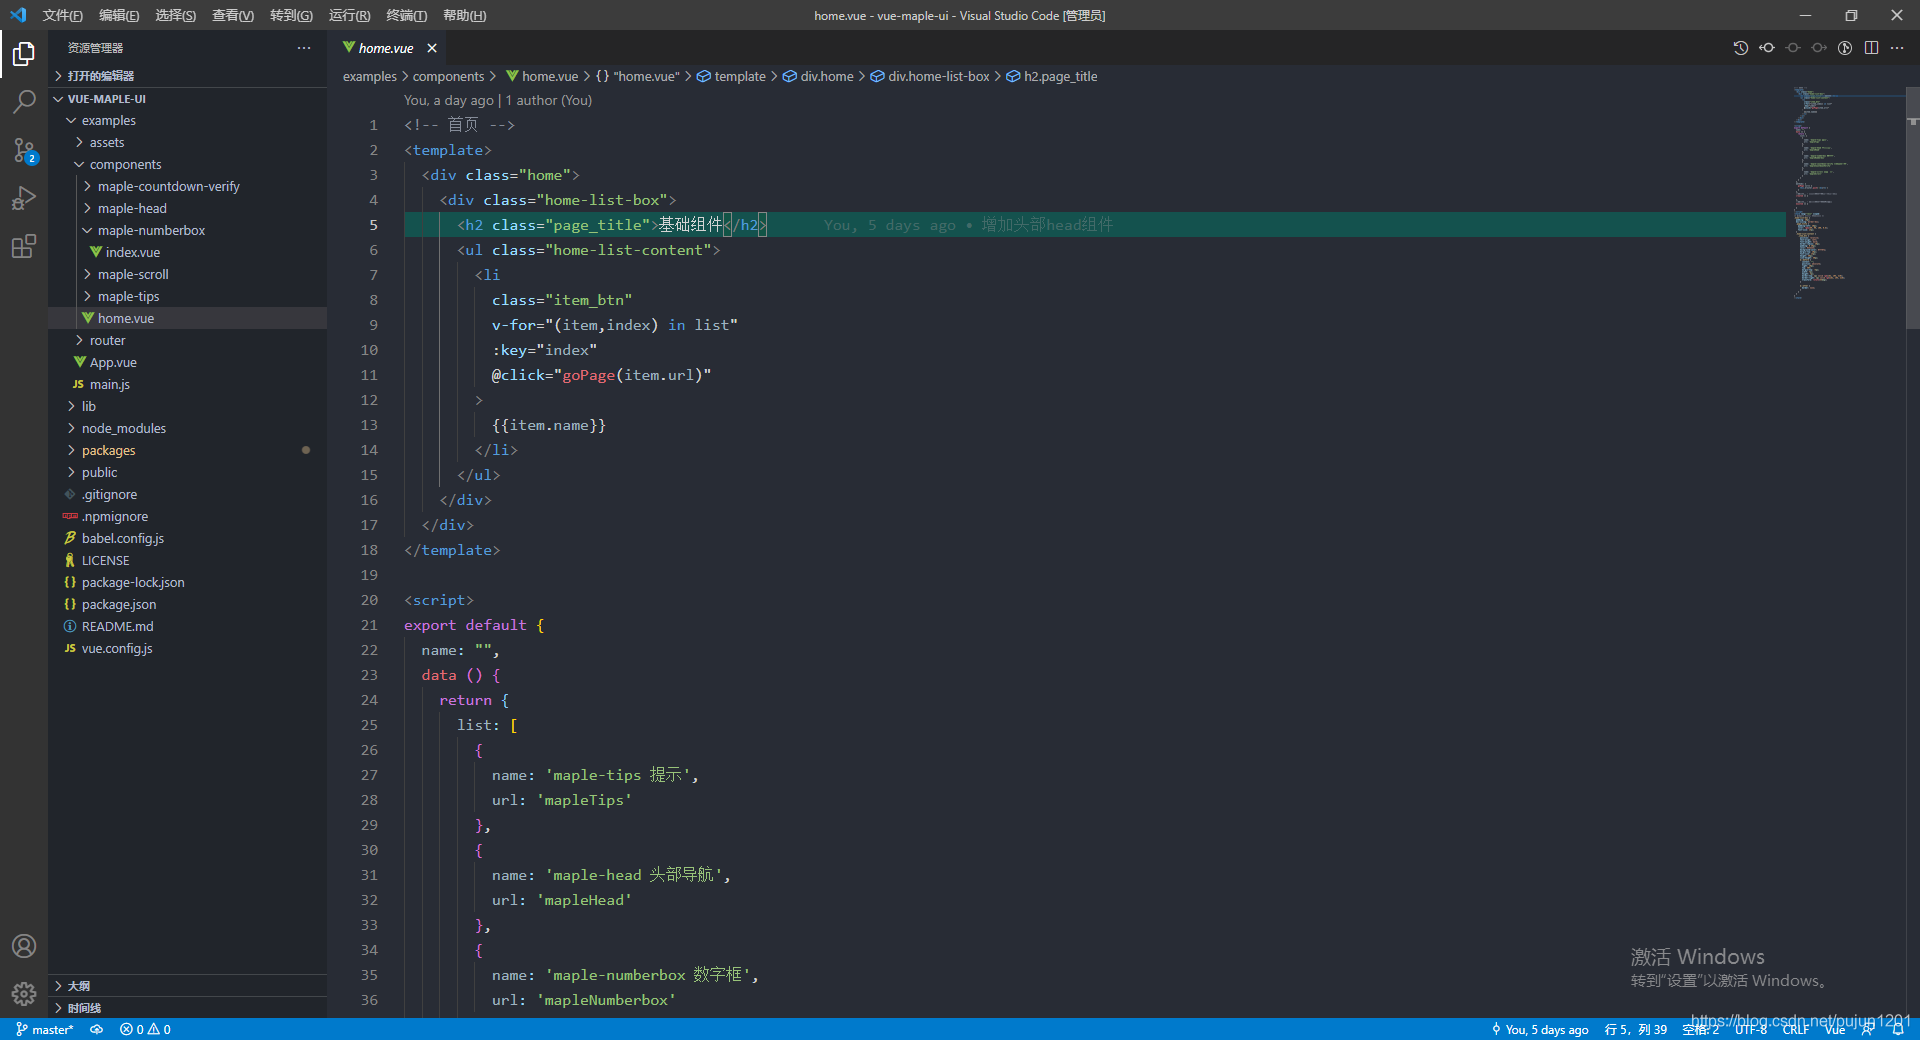Close the home.vue editor tab
The image size is (1920, 1040).
(x=432, y=48)
